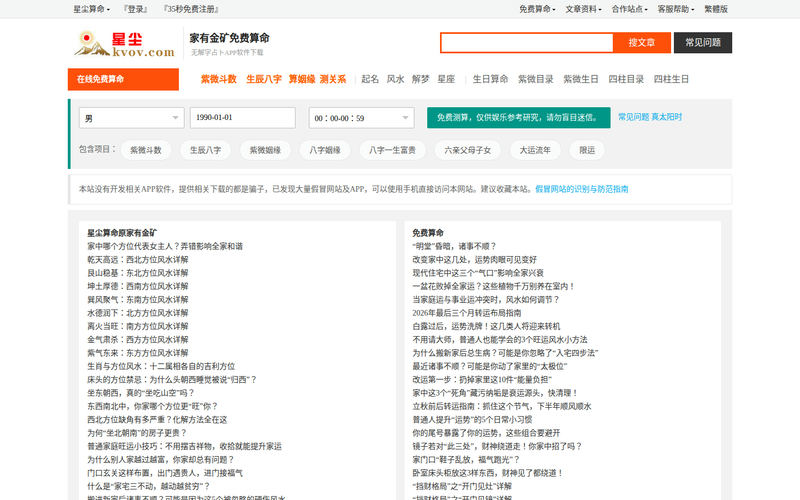Select the 八字姻缘 project pill
The height and width of the screenshot is (500, 800).
pyautogui.click(x=325, y=150)
